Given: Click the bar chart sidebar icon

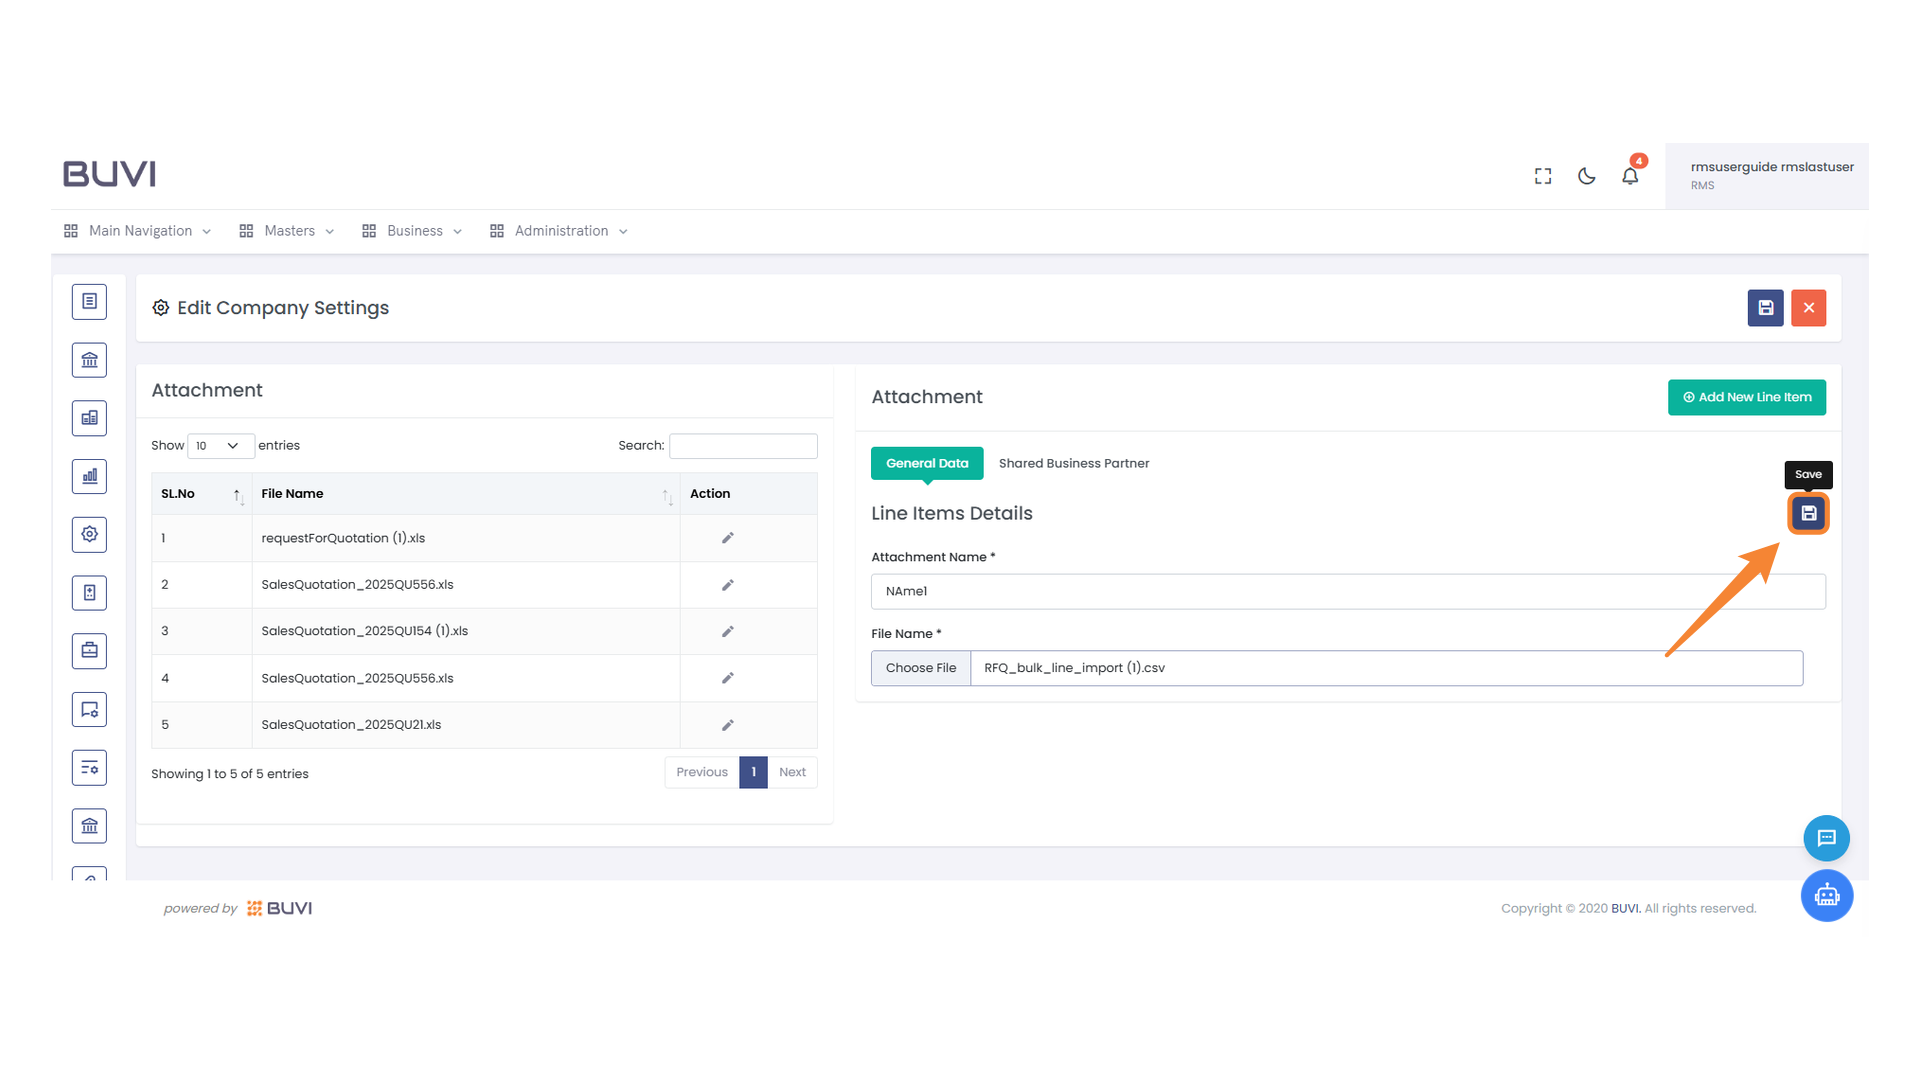Looking at the screenshot, I should point(89,476).
